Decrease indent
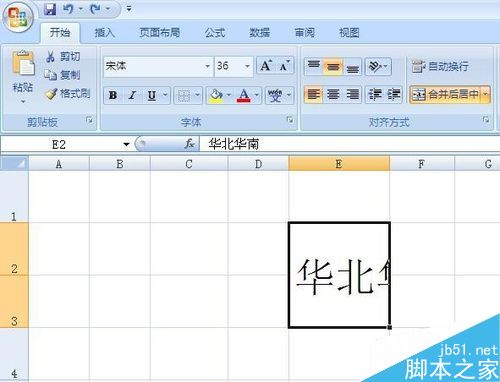 [x=374, y=95]
